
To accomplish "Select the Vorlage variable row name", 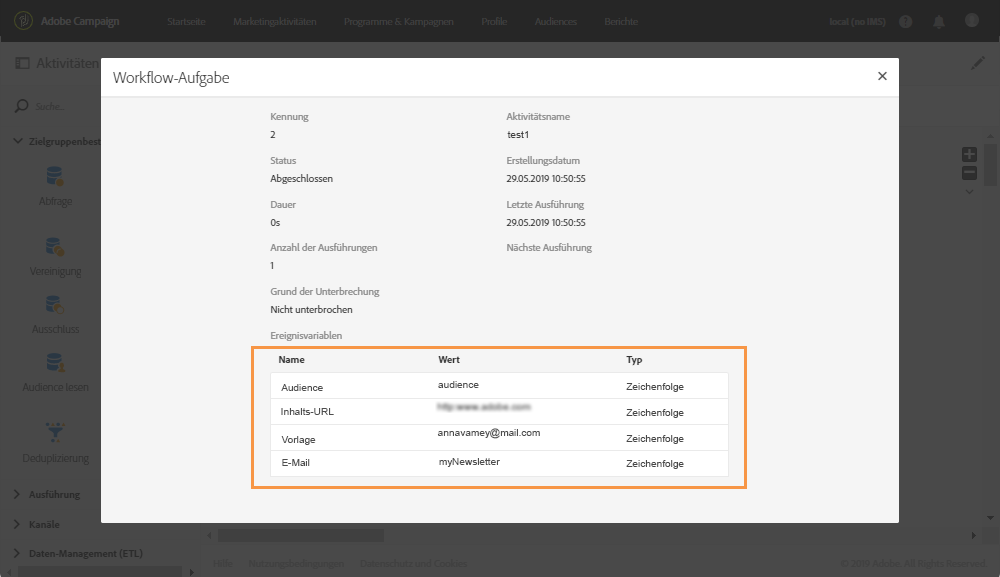I will click(x=298, y=440).
